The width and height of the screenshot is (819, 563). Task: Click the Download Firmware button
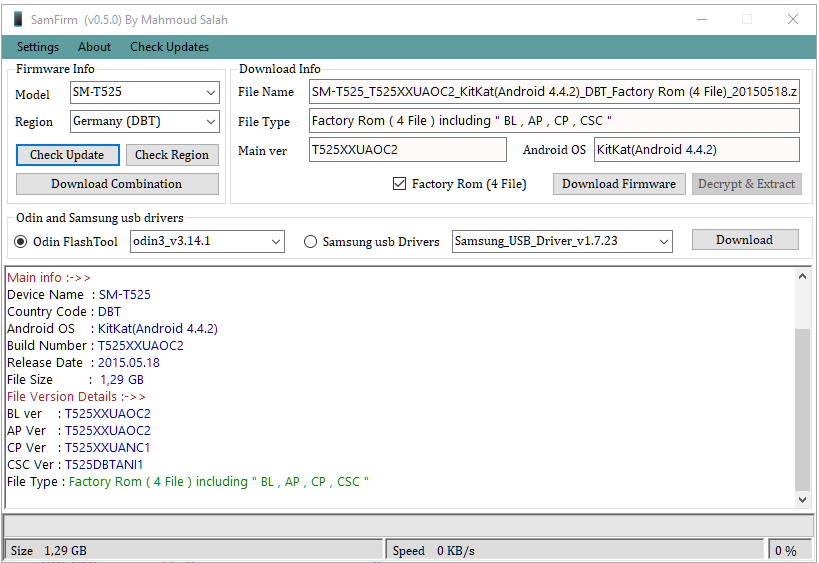619,184
